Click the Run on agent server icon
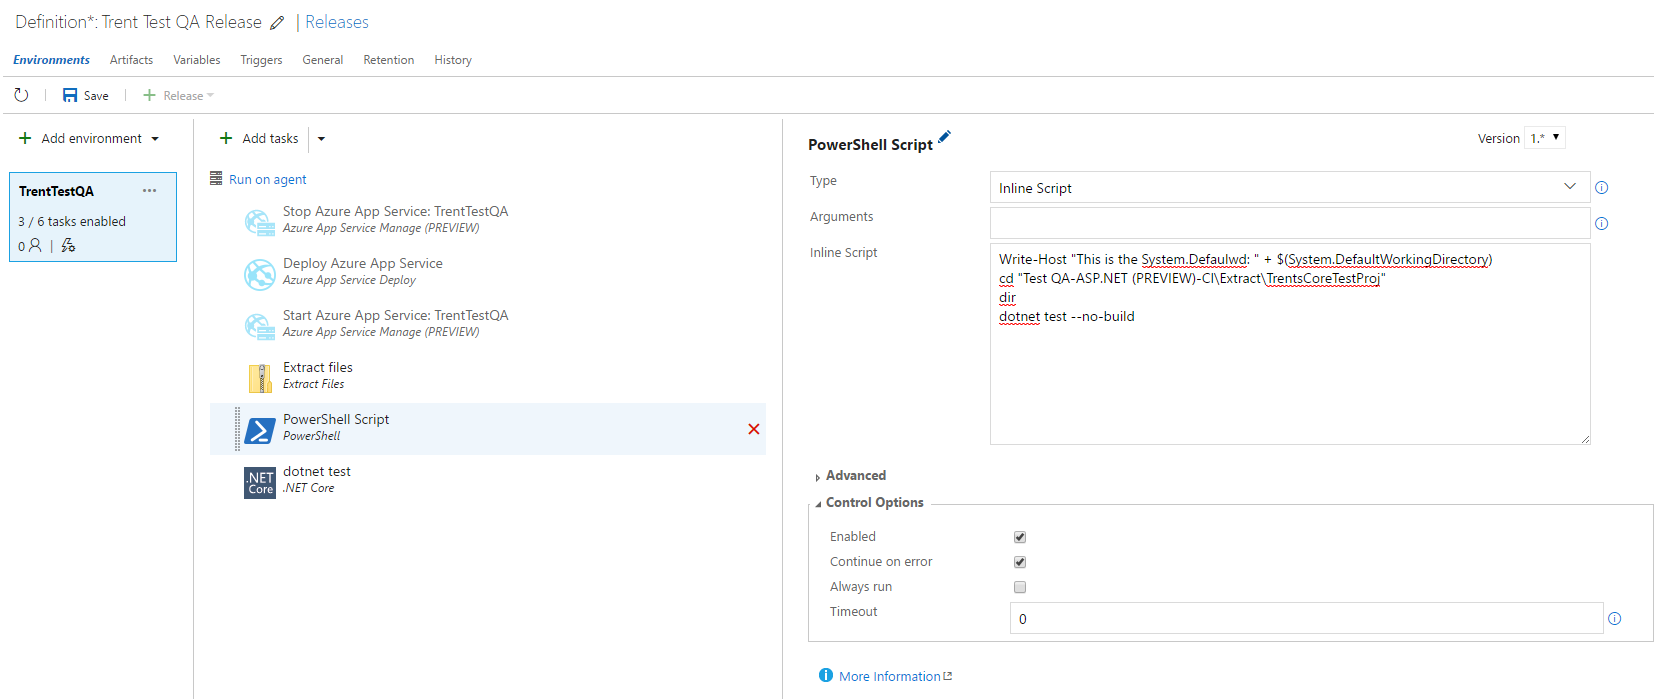This screenshot has height=699, width=1660. coord(216,178)
